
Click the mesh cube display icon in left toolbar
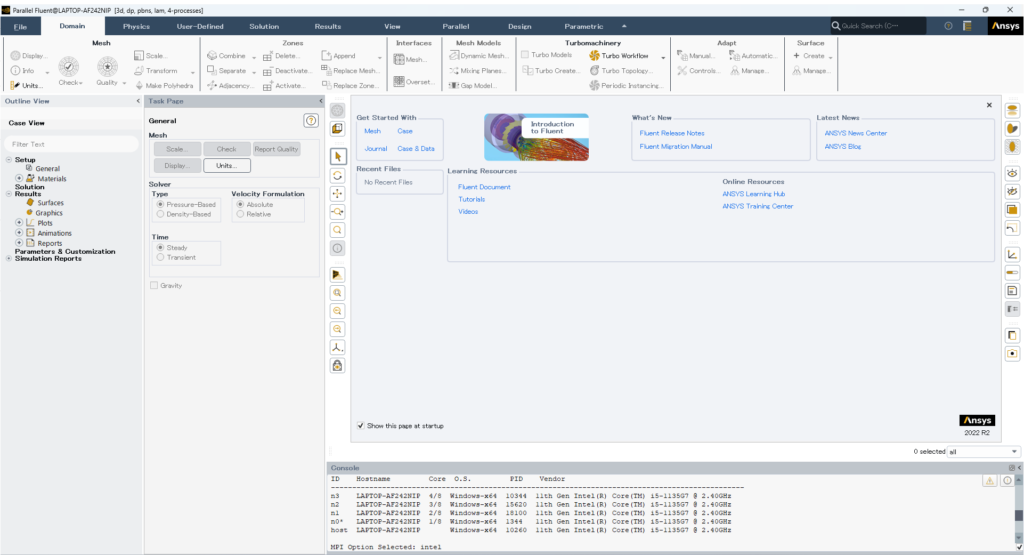tap(338, 129)
